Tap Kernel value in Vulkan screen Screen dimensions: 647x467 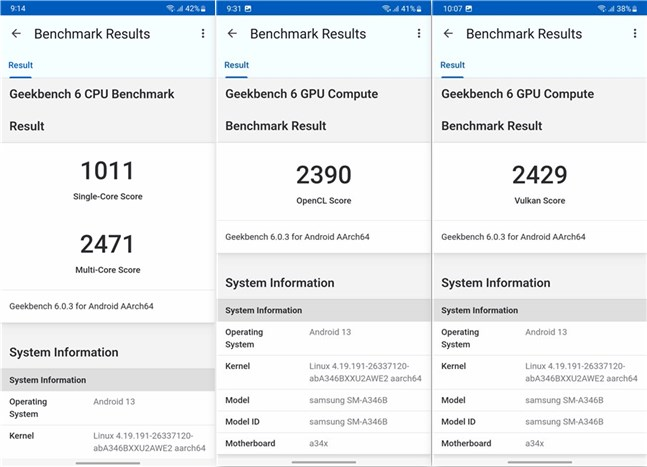click(x=581, y=372)
